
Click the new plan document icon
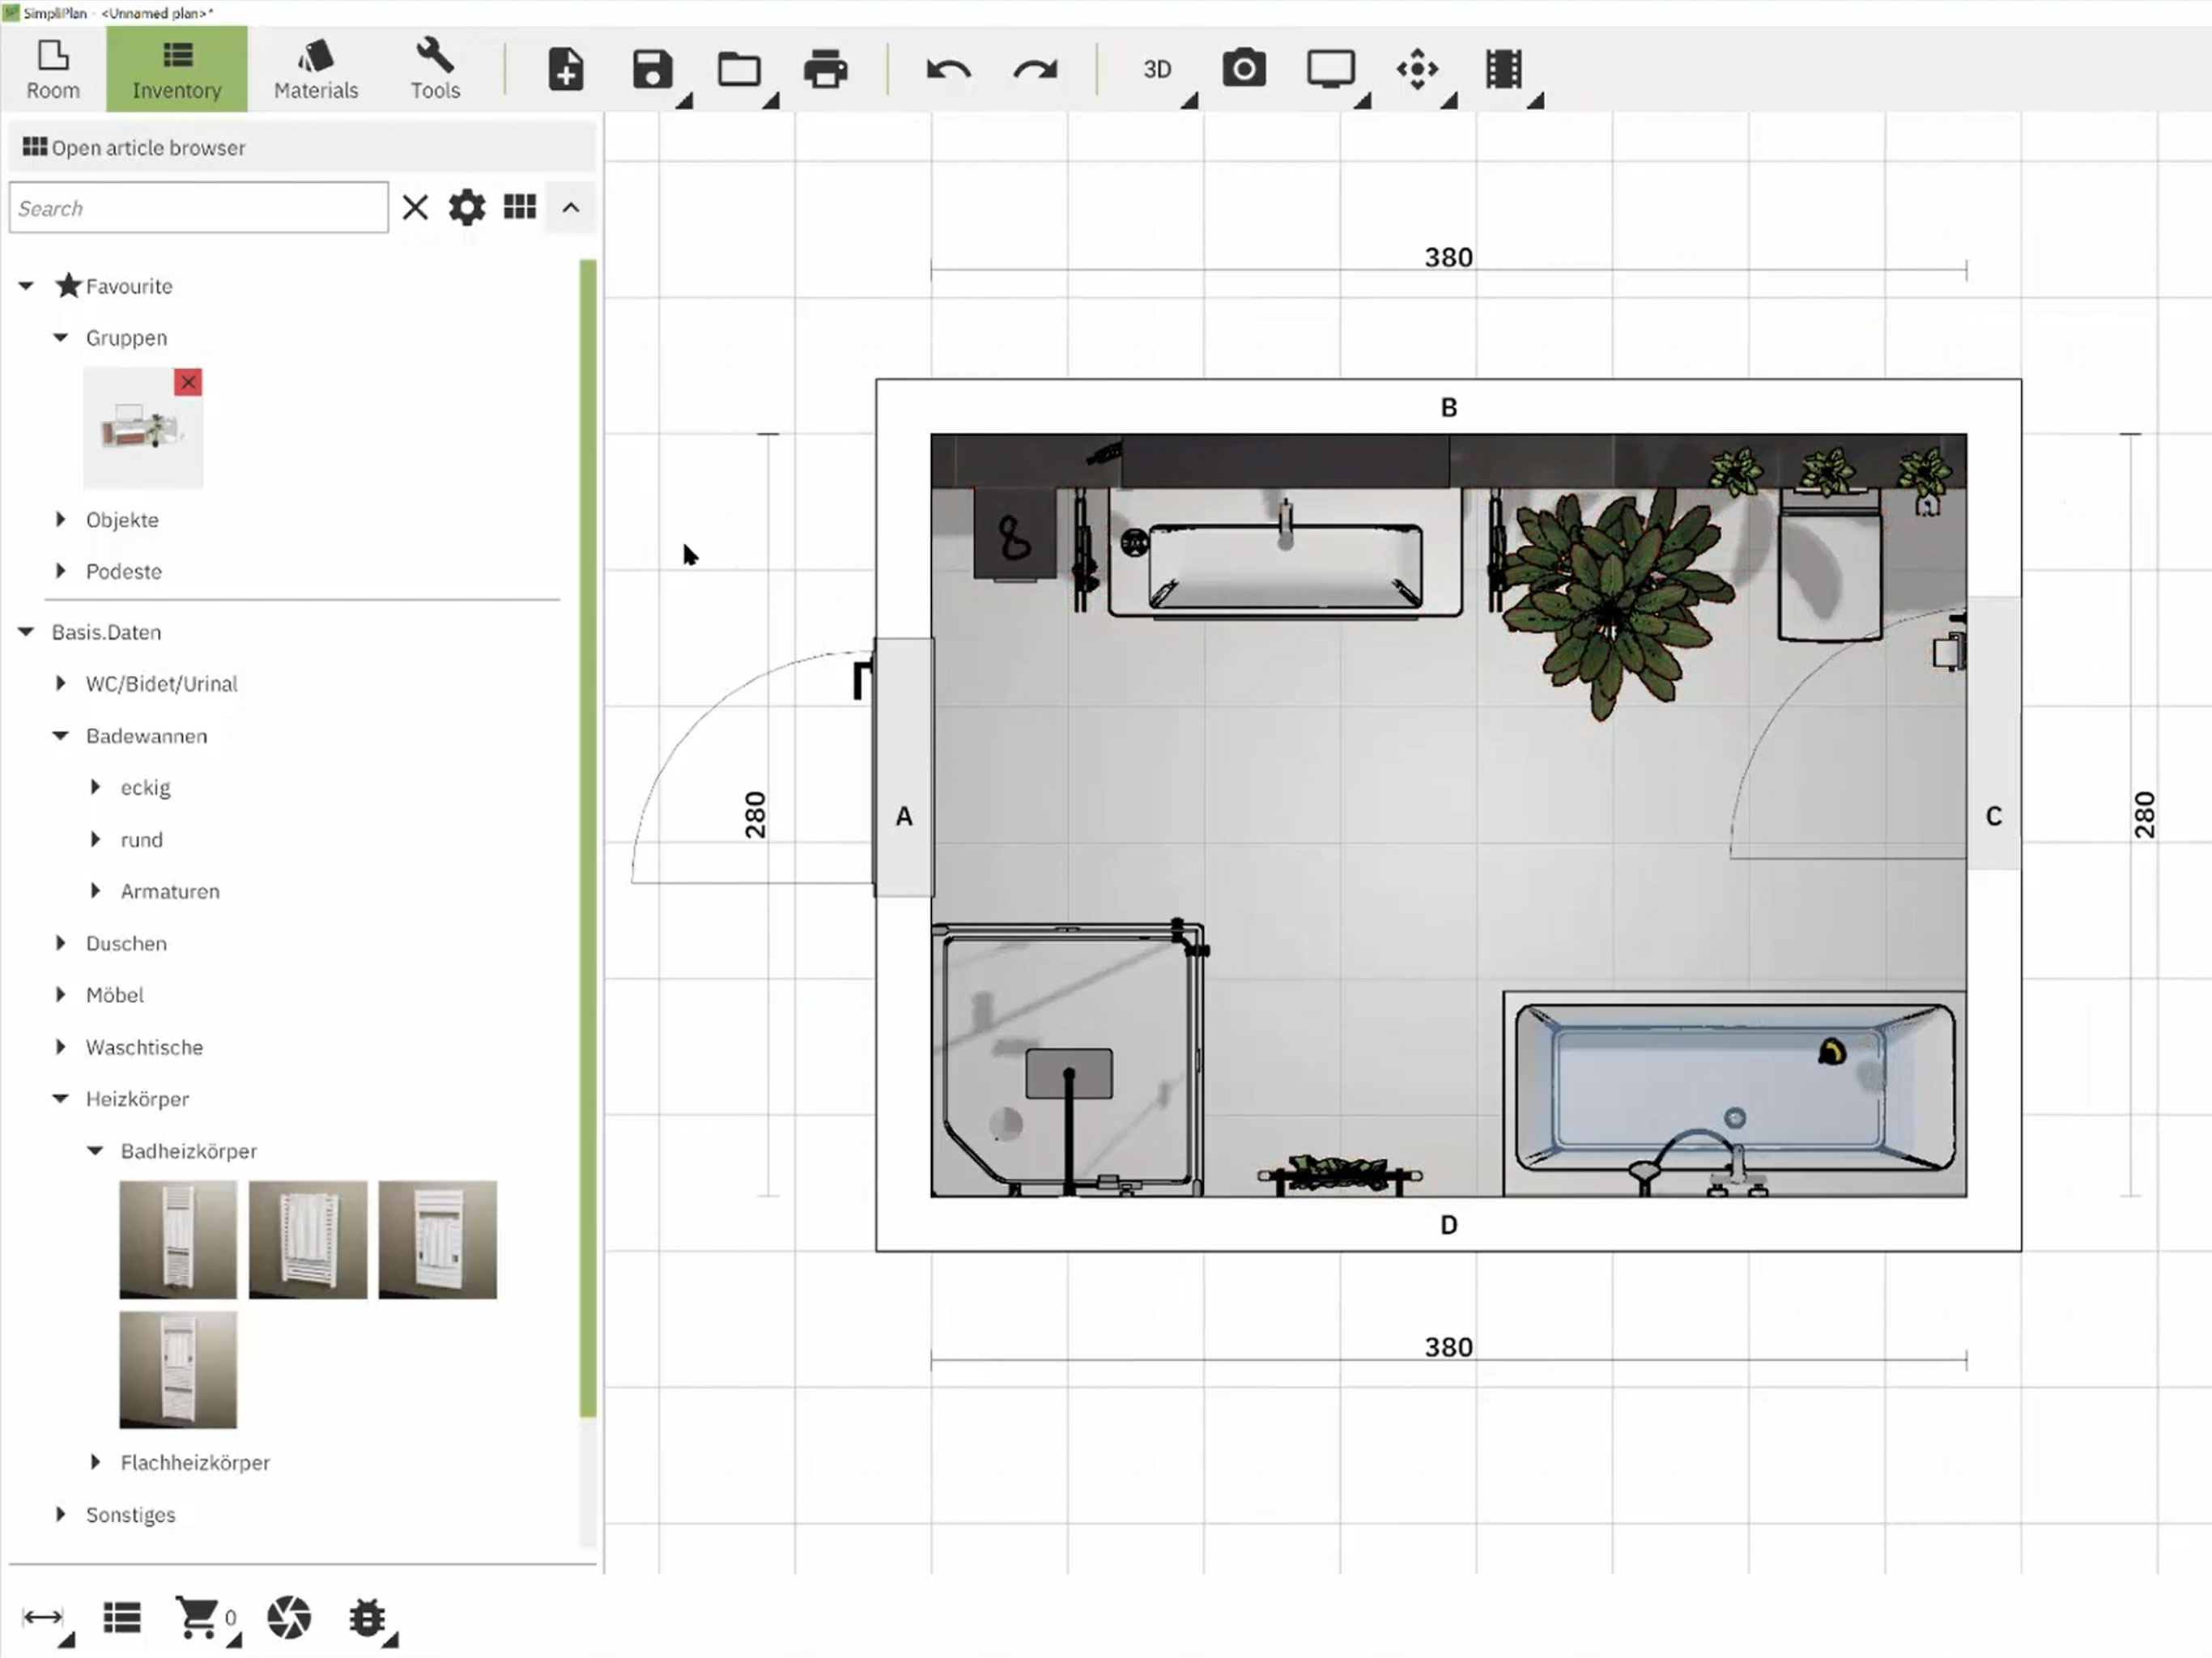(x=566, y=70)
